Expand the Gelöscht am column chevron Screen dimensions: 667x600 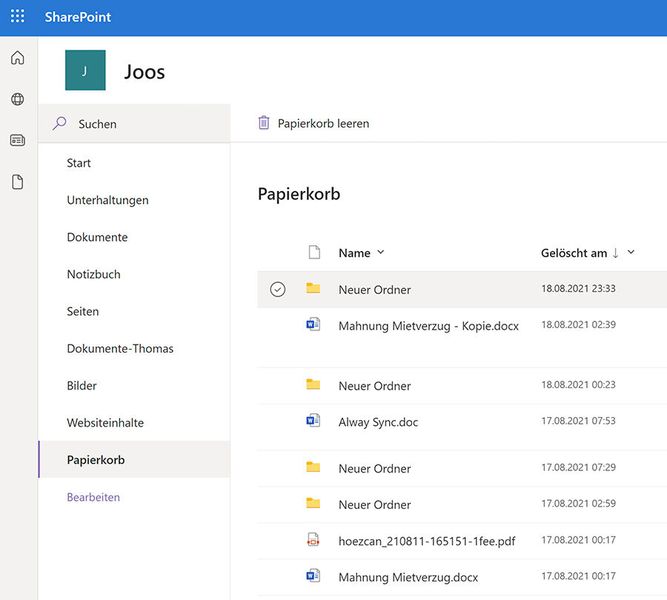pos(631,252)
